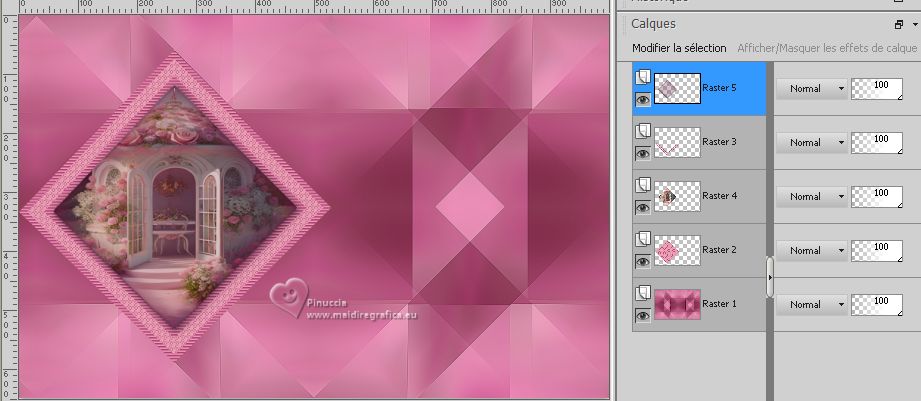Toggle visibility of Raster 4 layer
This screenshot has width=921, height=401.
tap(643, 207)
